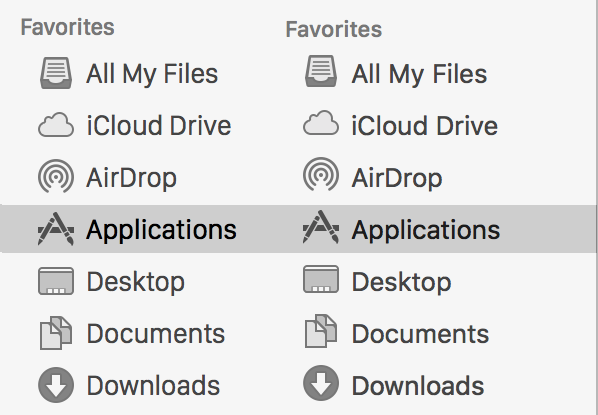This screenshot has width=598, height=415.
Task: Click the iCloud Drive cloud icon in left list
Action: 56,125
